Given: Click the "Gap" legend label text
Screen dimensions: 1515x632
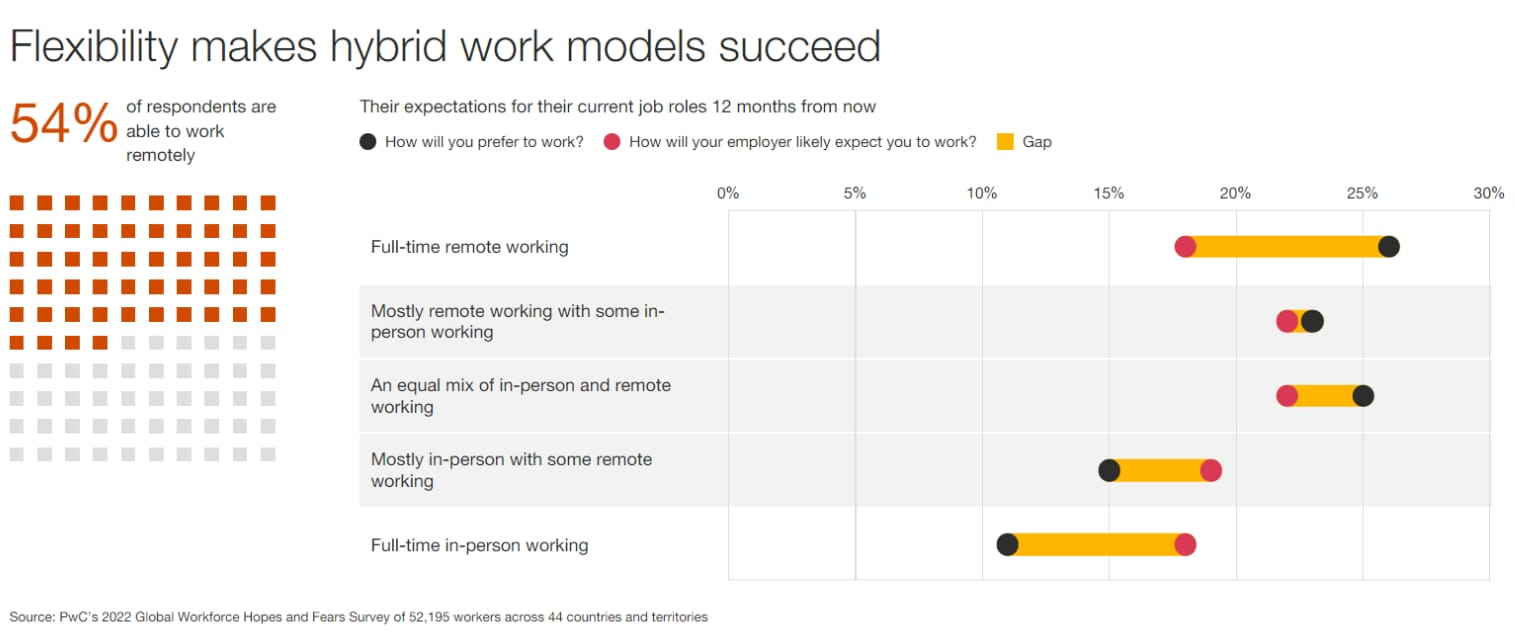Looking at the screenshot, I should point(1037,142).
